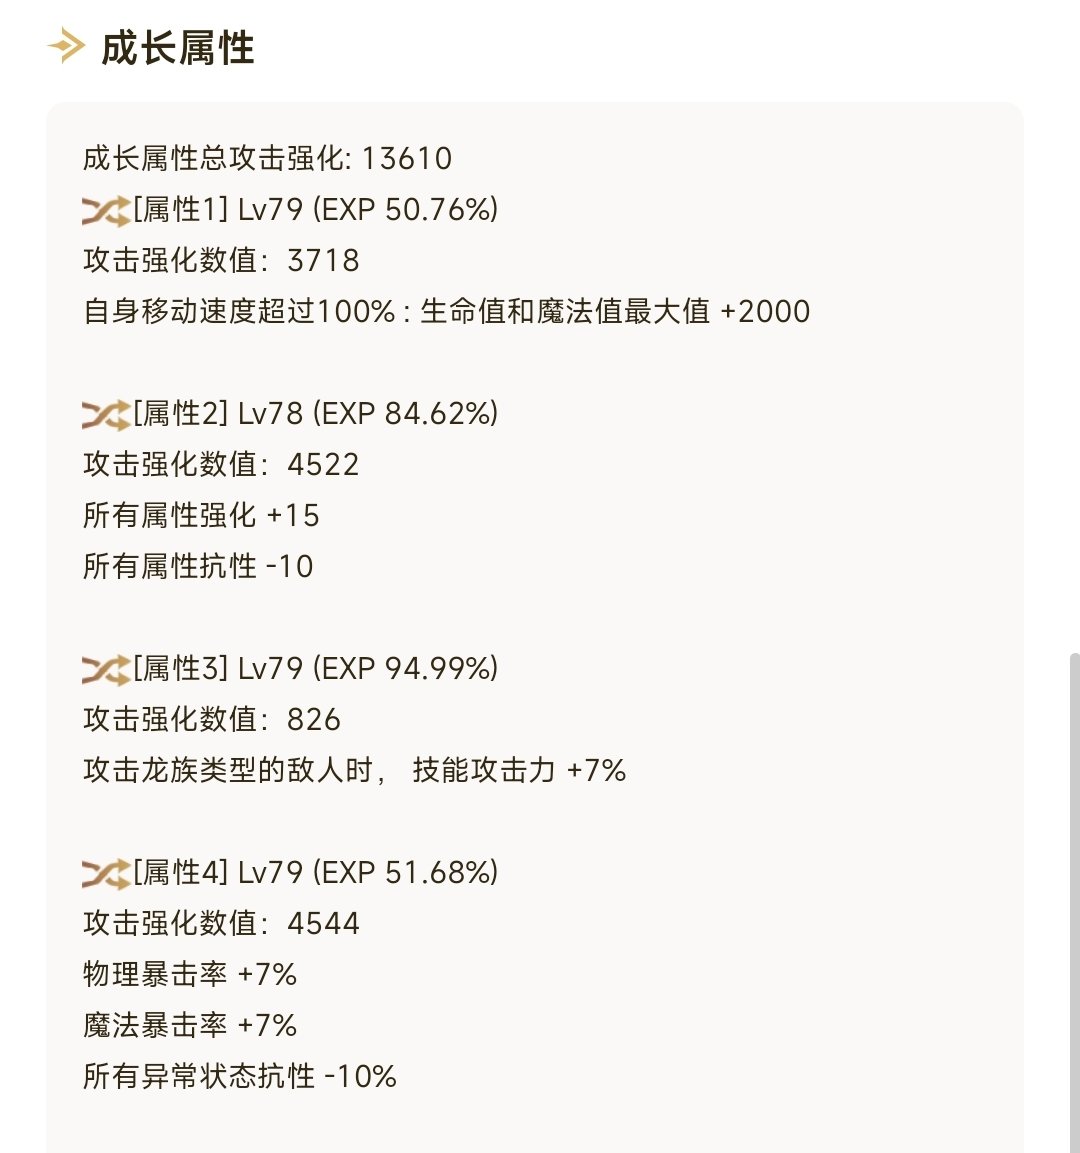1080x1153 pixels.
Task: Click the 攻击强化数值 3718 line
Action: [x=221, y=260]
